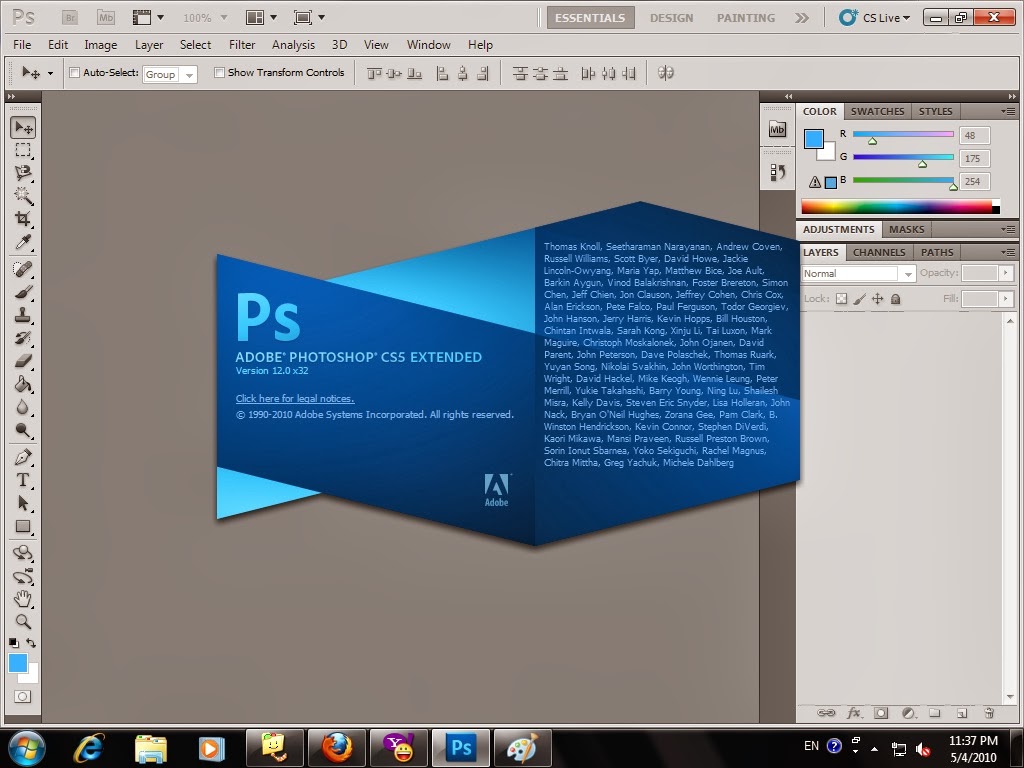Open the Filter menu
Image resolution: width=1024 pixels, height=768 pixels.
pos(242,44)
